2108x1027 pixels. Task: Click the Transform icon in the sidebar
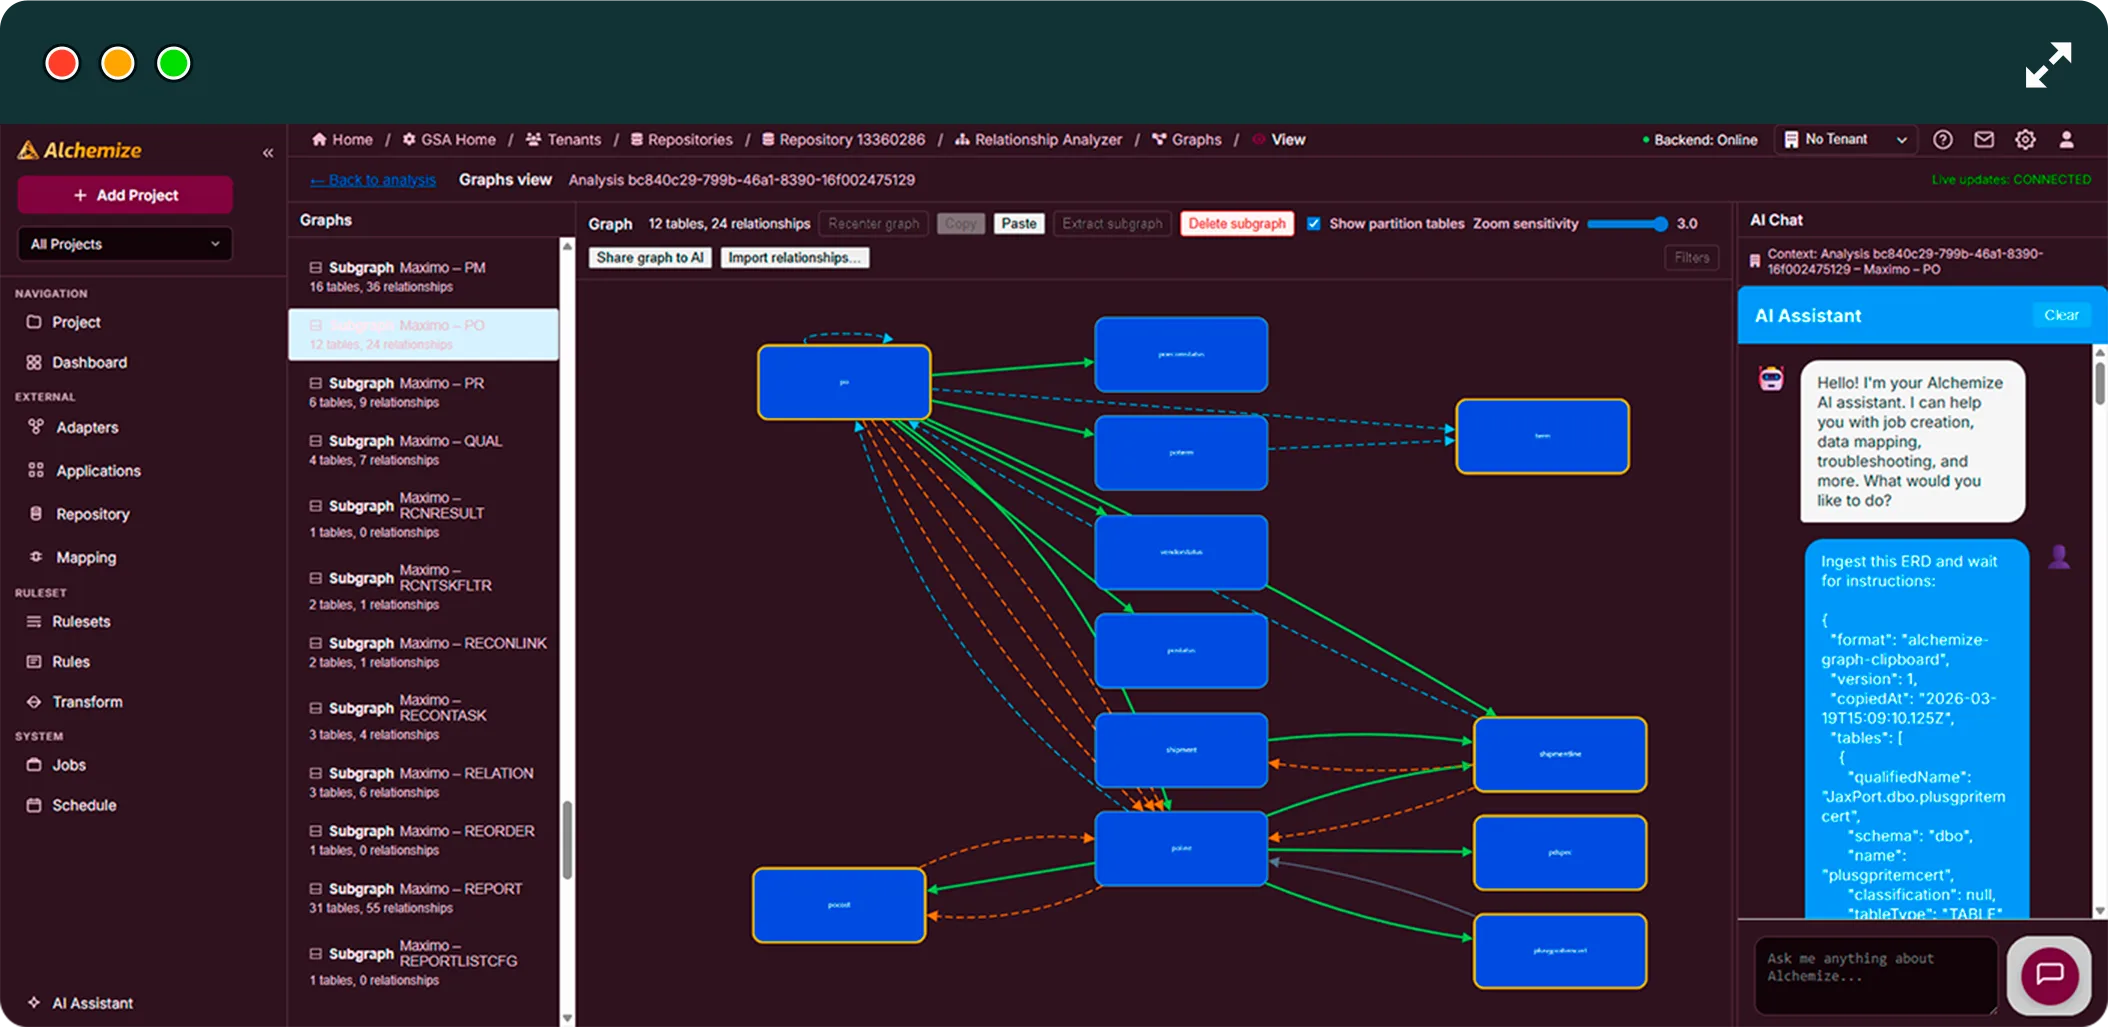pos(34,701)
